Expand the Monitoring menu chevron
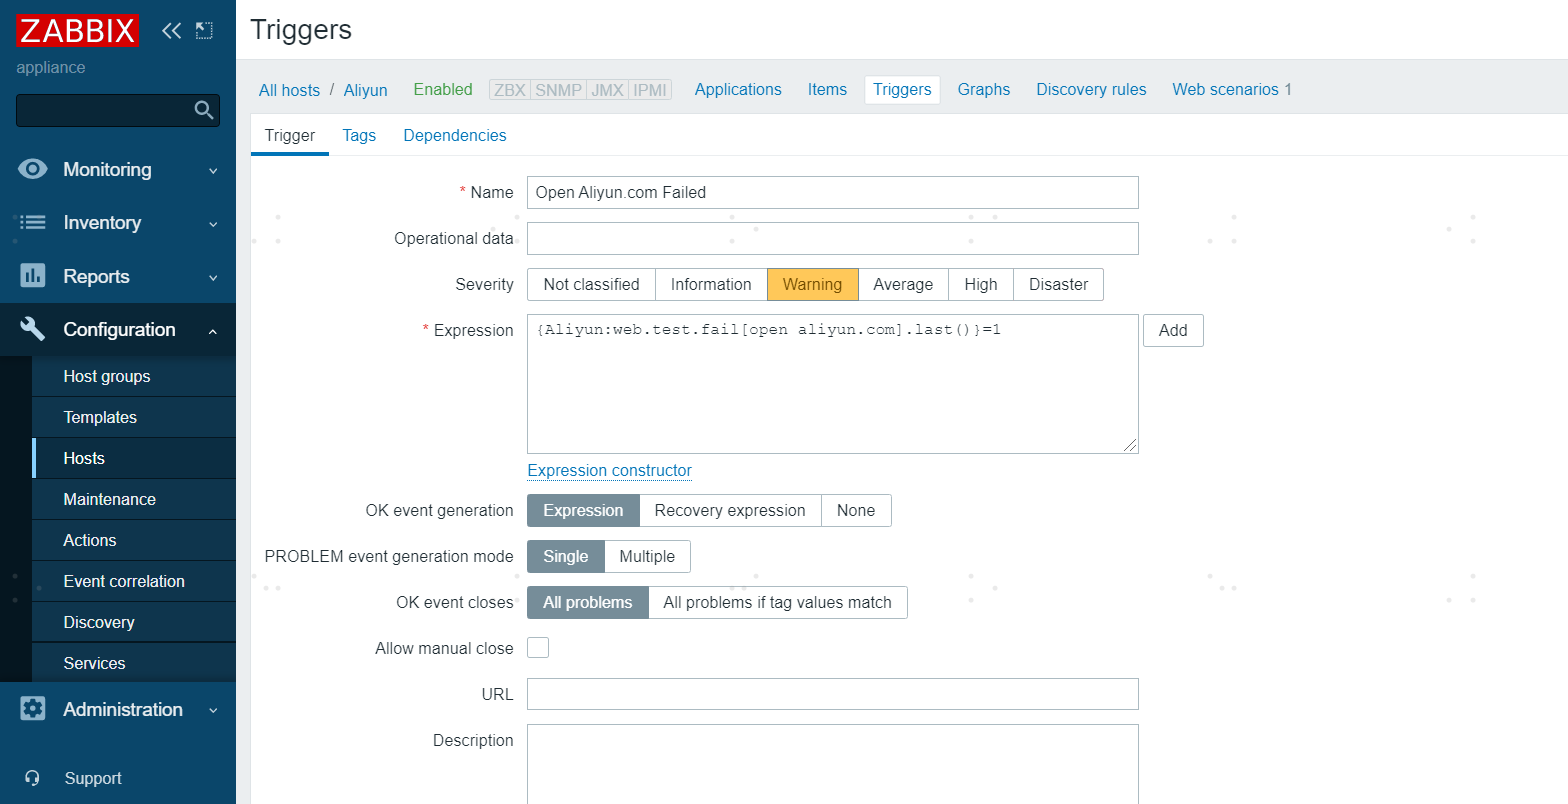The width and height of the screenshot is (1568, 804). click(x=213, y=171)
